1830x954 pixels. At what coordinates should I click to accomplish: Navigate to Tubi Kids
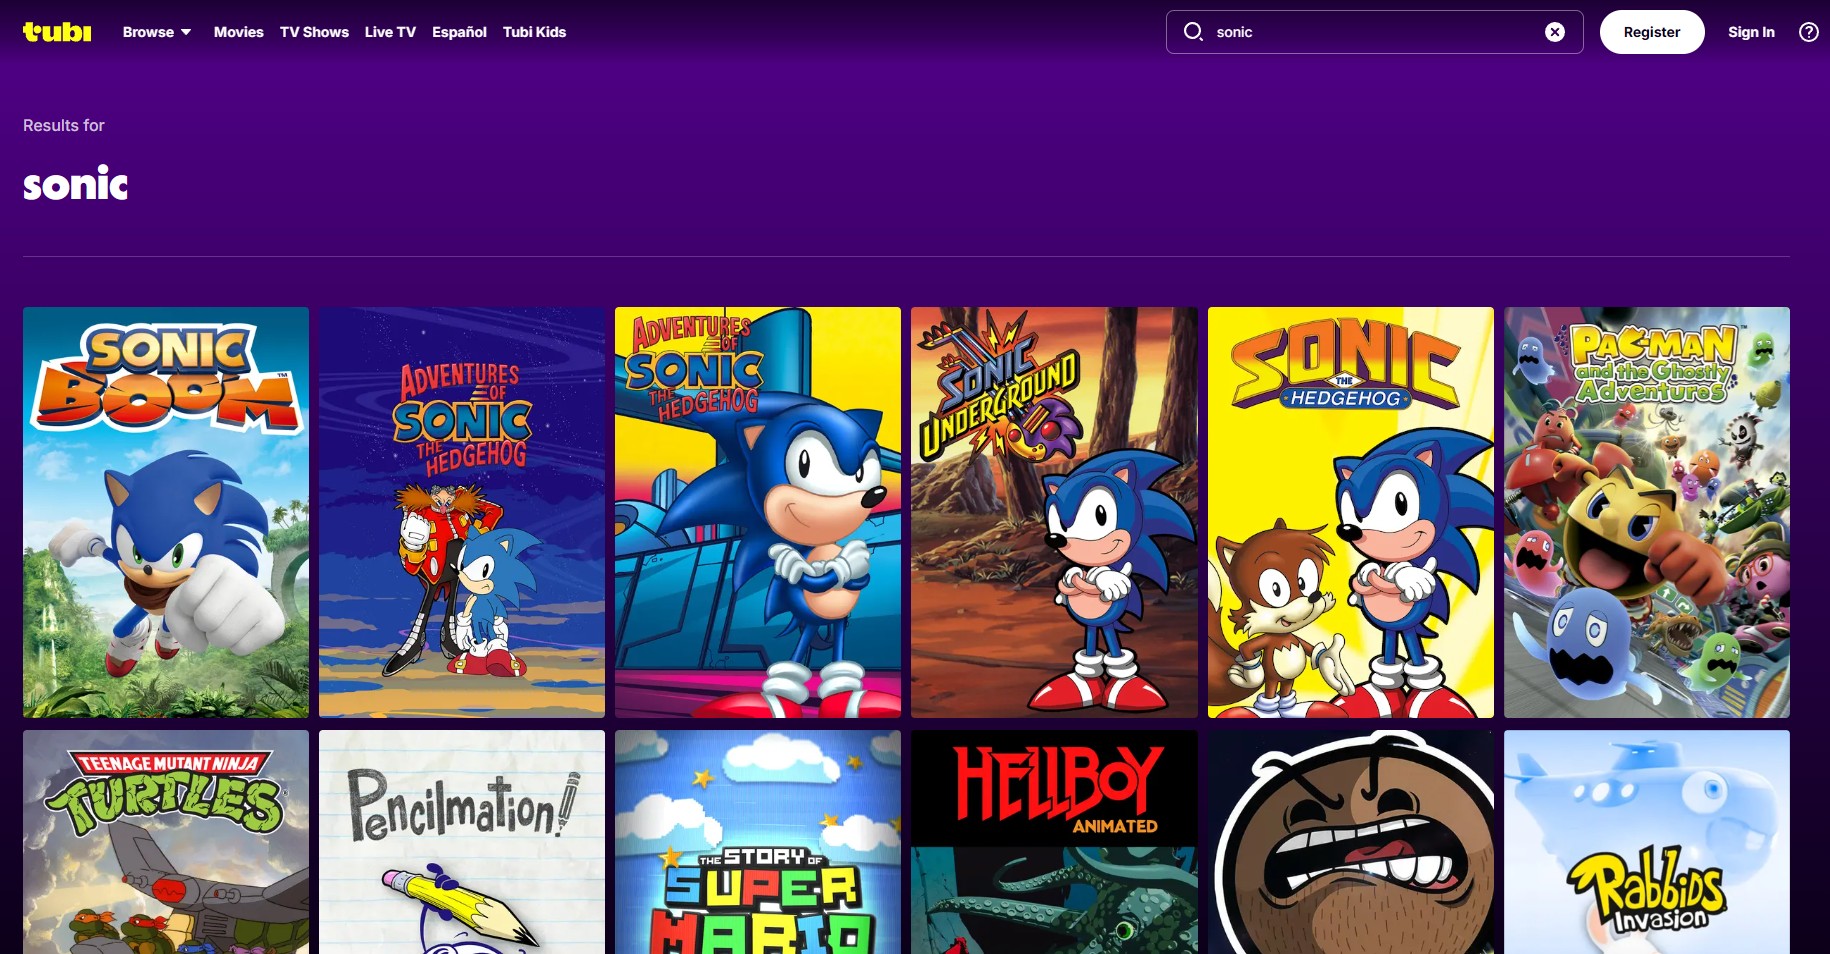click(x=534, y=32)
